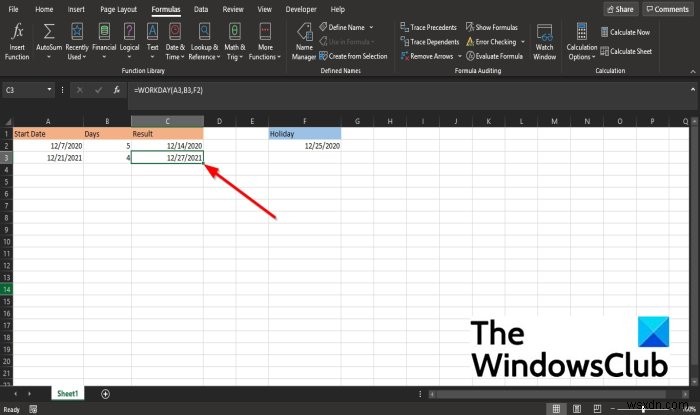Click the Select All corner triangle
700x415 pixels.
point(7,121)
